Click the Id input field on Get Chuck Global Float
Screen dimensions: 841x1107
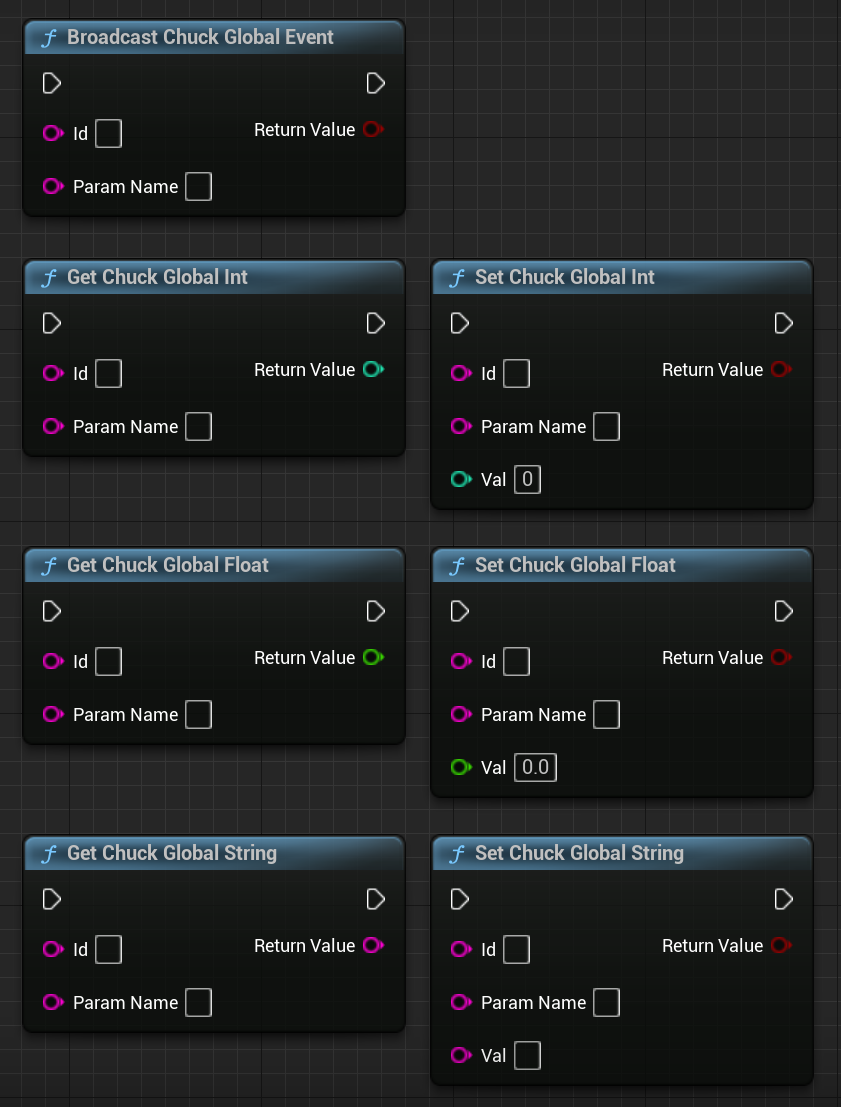pos(107,661)
